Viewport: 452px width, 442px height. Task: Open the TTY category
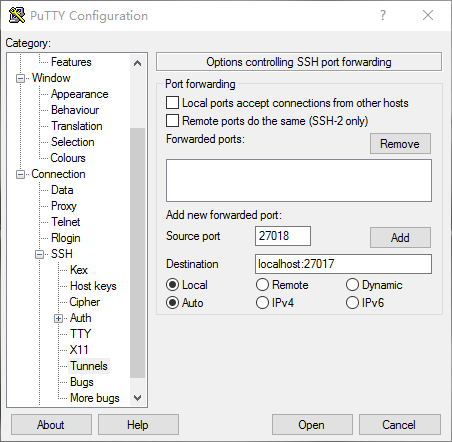[80, 334]
